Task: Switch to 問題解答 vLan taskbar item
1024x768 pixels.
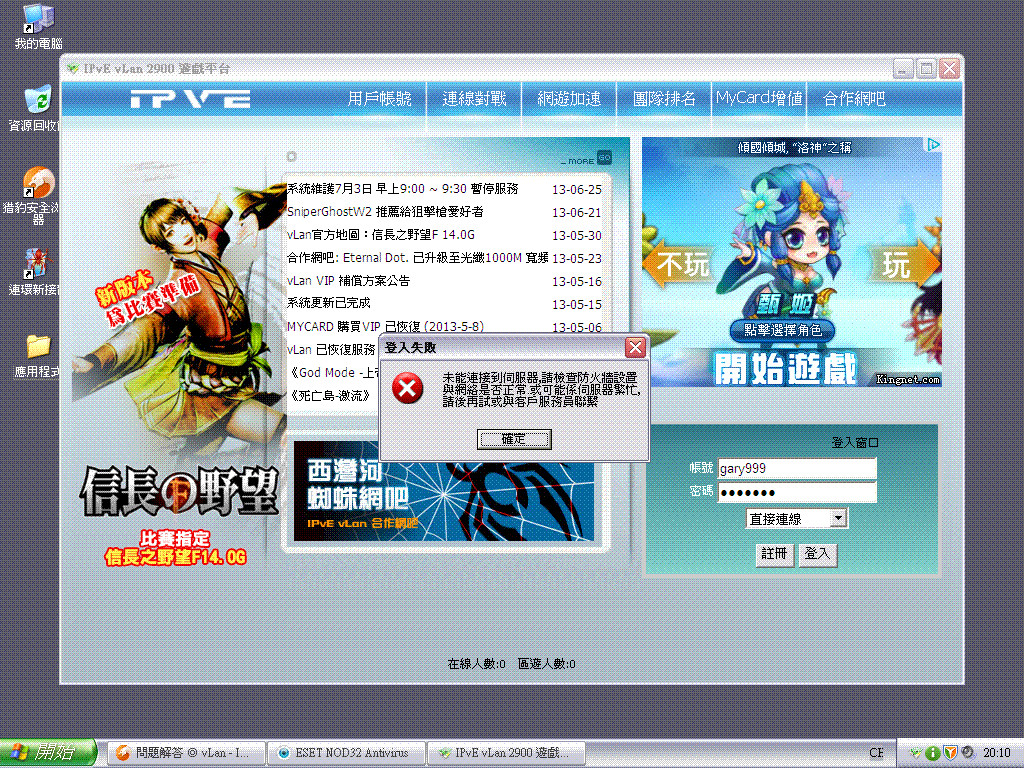Action: click(185, 753)
